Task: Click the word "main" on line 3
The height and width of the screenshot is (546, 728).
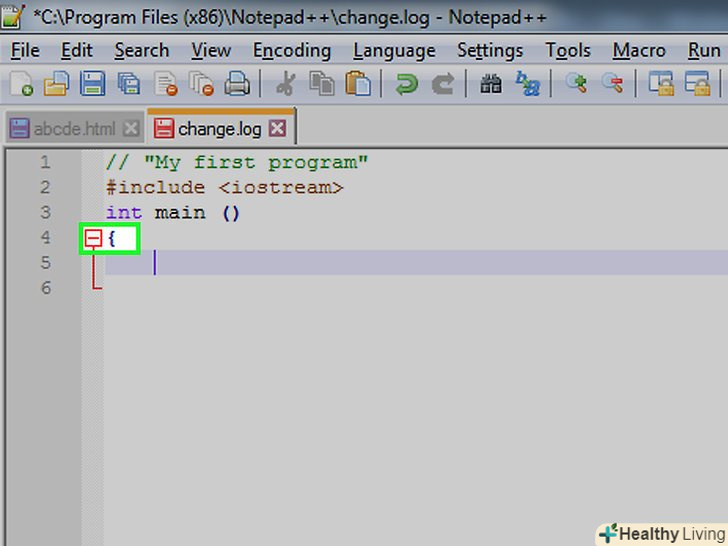Action: point(180,213)
